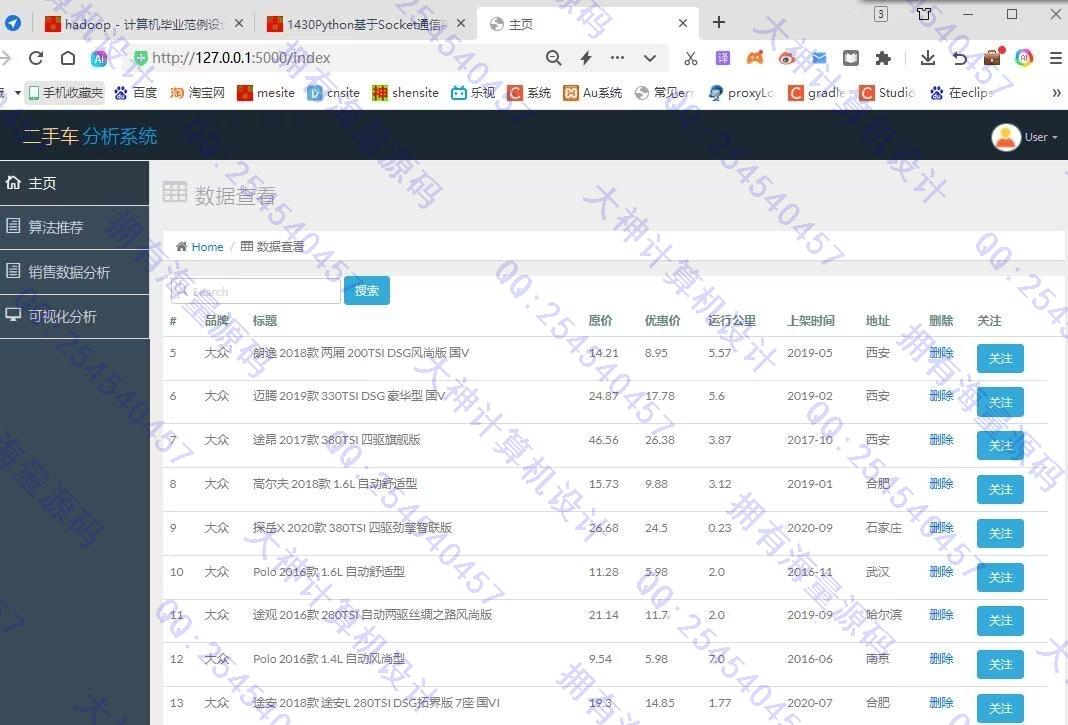Open the extensions puzzle piece icon
The height and width of the screenshot is (725, 1068).
click(x=883, y=58)
